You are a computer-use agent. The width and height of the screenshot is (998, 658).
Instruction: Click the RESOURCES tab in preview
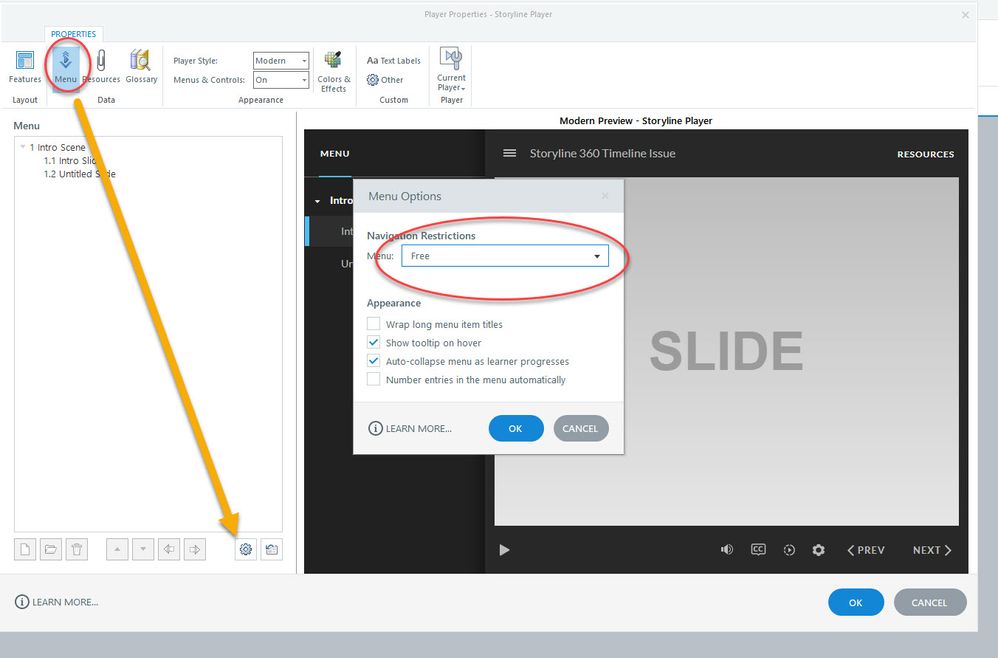pos(925,154)
